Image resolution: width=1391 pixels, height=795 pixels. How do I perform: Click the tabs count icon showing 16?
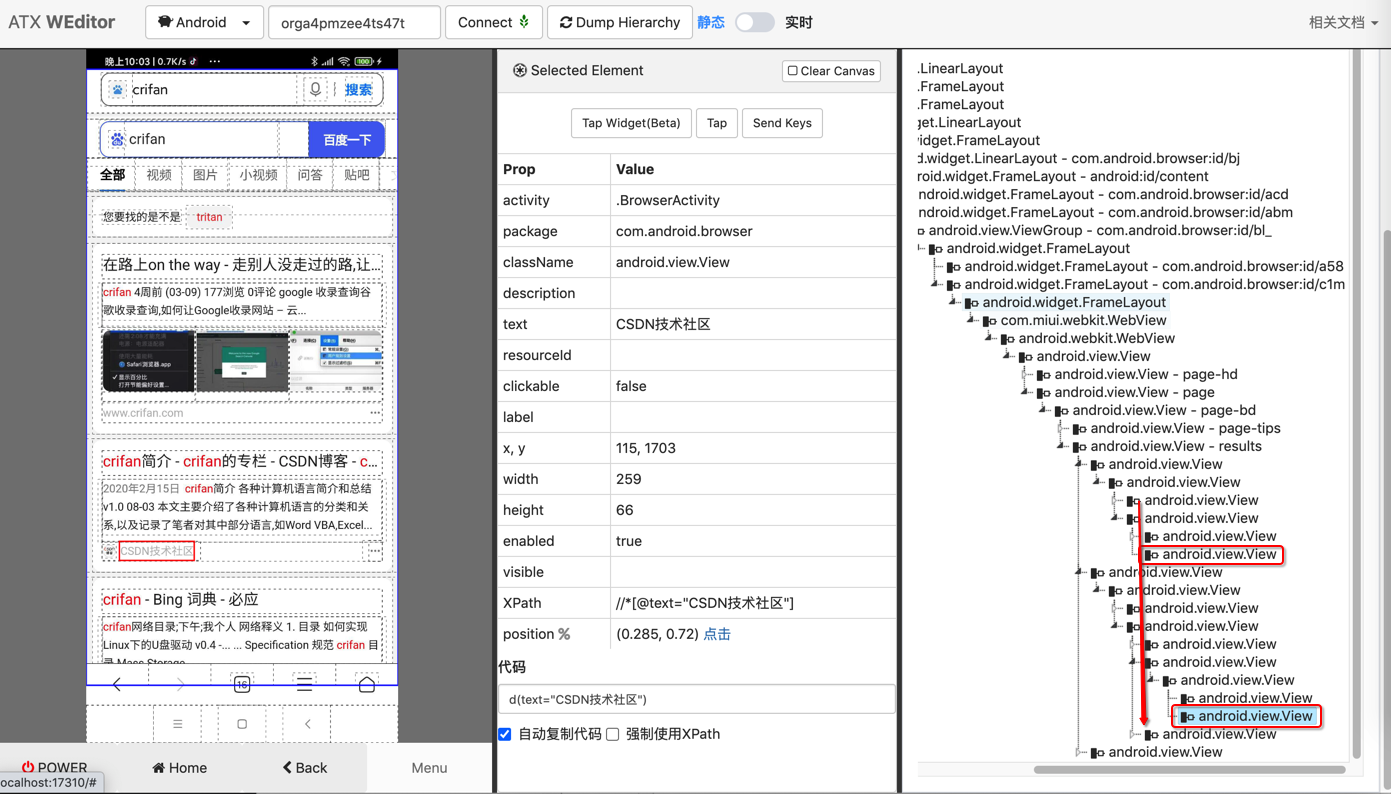click(x=242, y=685)
